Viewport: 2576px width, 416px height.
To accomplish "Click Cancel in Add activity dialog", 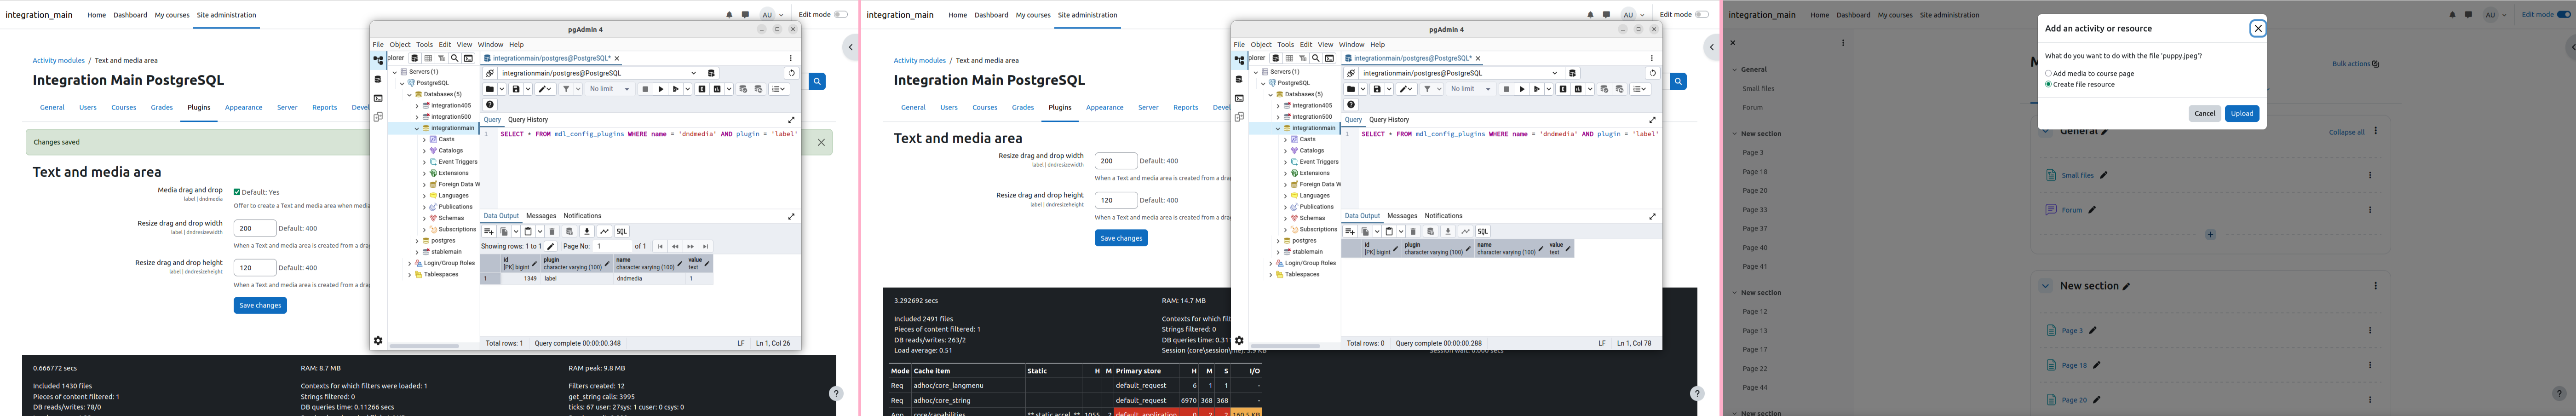I will point(2205,114).
